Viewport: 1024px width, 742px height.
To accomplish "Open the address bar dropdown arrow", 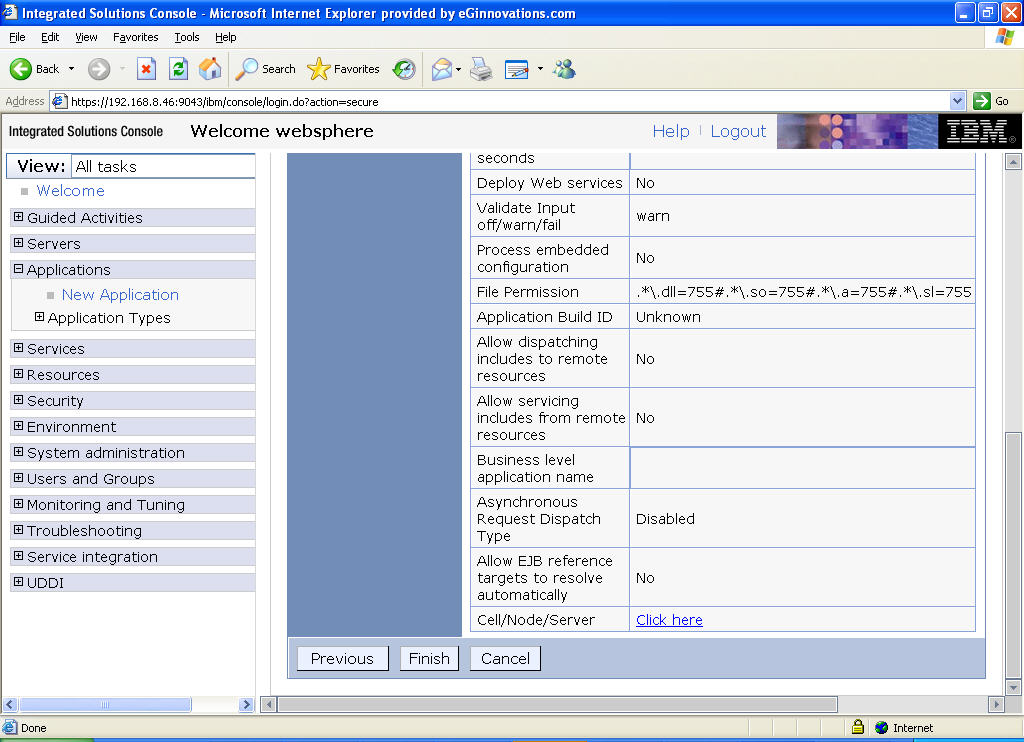I will pyautogui.click(x=957, y=101).
